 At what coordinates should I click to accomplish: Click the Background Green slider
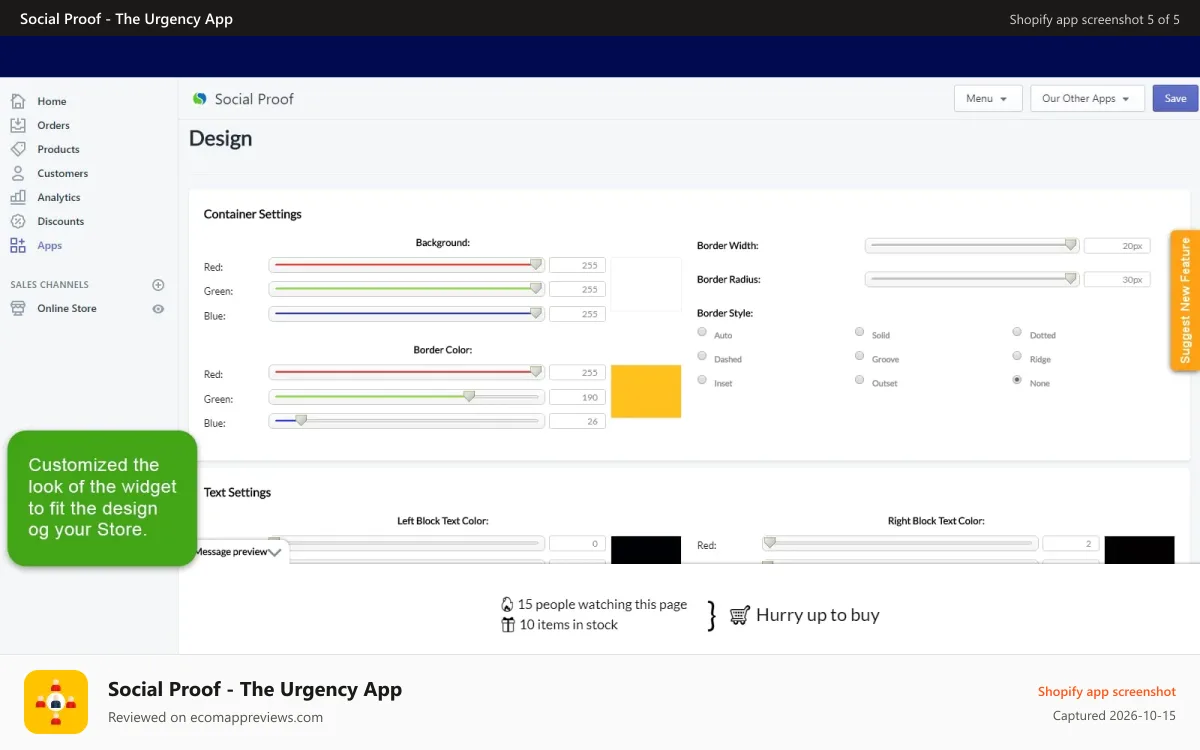tap(406, 289)
